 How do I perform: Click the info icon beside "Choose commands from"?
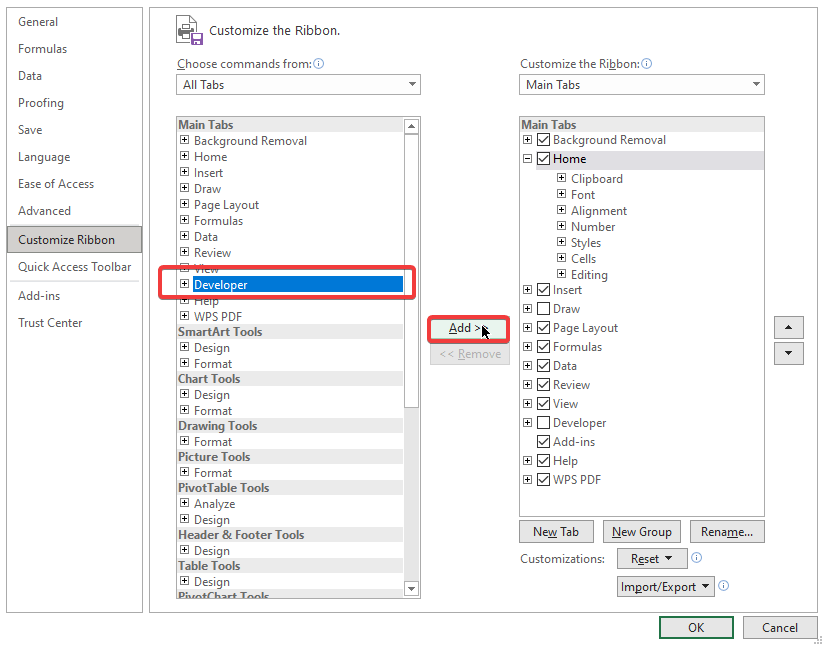click(x=318, y=63)
